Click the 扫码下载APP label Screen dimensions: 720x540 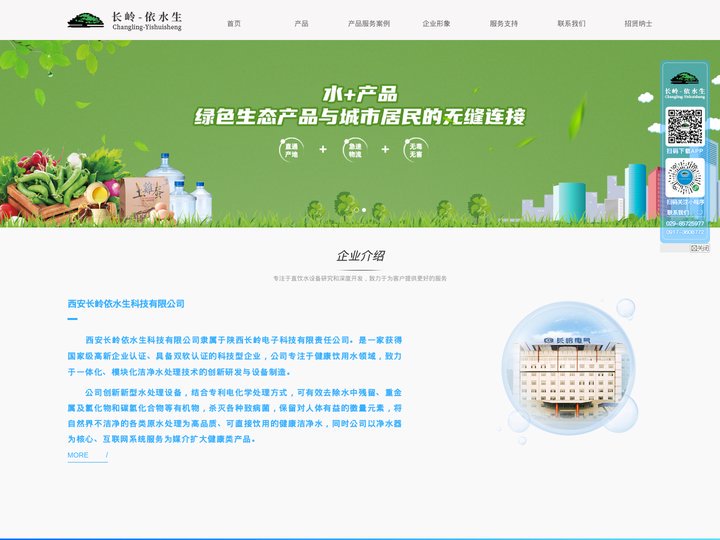tap(685, 151)
